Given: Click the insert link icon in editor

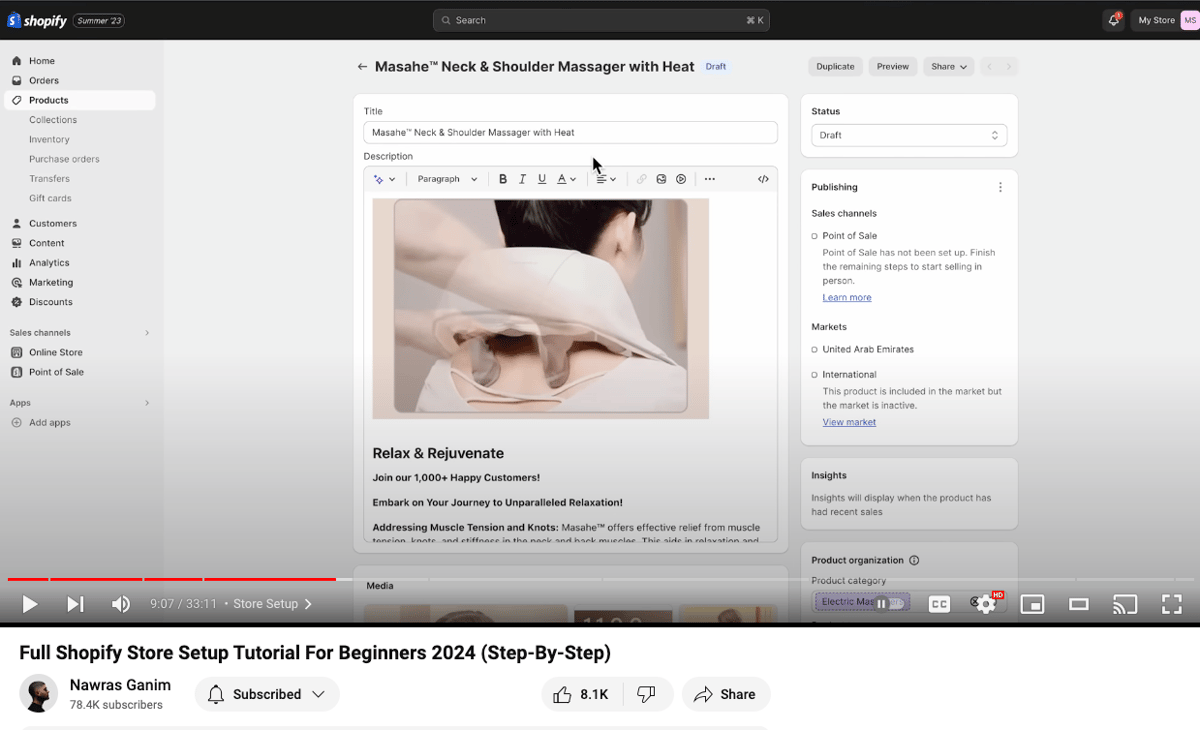Looking at the screenshot, I should coord(642,179).
